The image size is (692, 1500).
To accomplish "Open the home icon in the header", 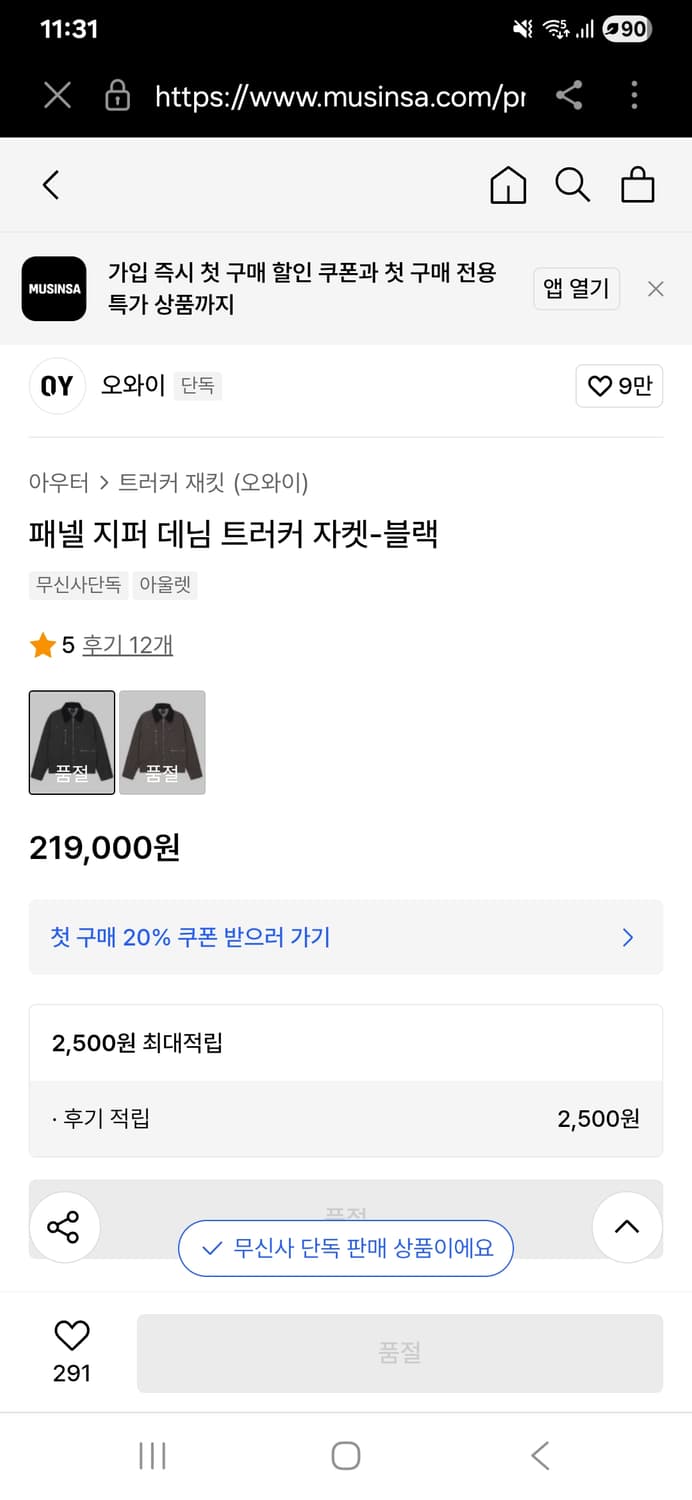I will 508,185.
